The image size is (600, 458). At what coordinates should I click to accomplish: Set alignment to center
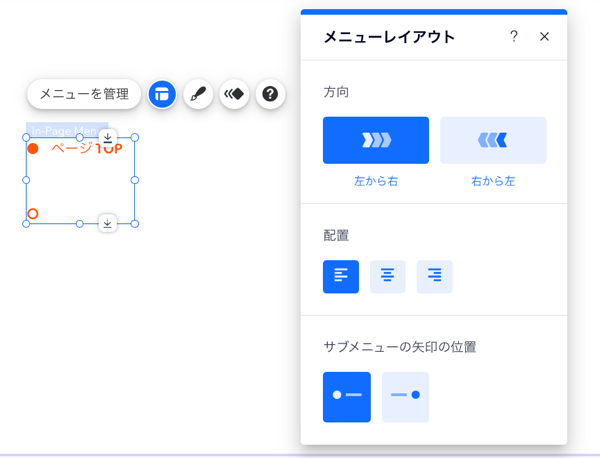click(x=388, y=277)
